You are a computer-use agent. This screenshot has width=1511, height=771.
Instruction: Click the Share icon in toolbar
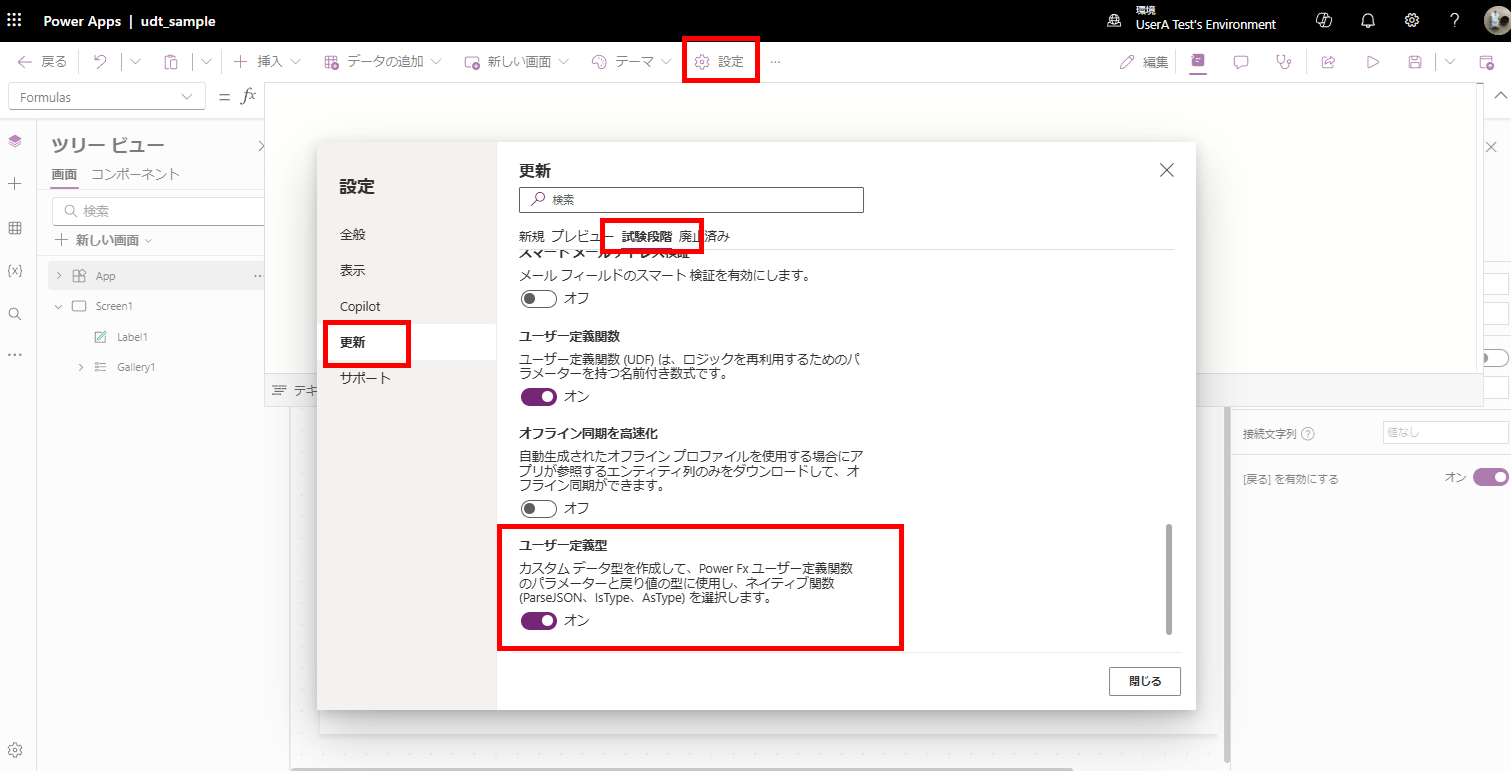click(x=1329, y=62)
